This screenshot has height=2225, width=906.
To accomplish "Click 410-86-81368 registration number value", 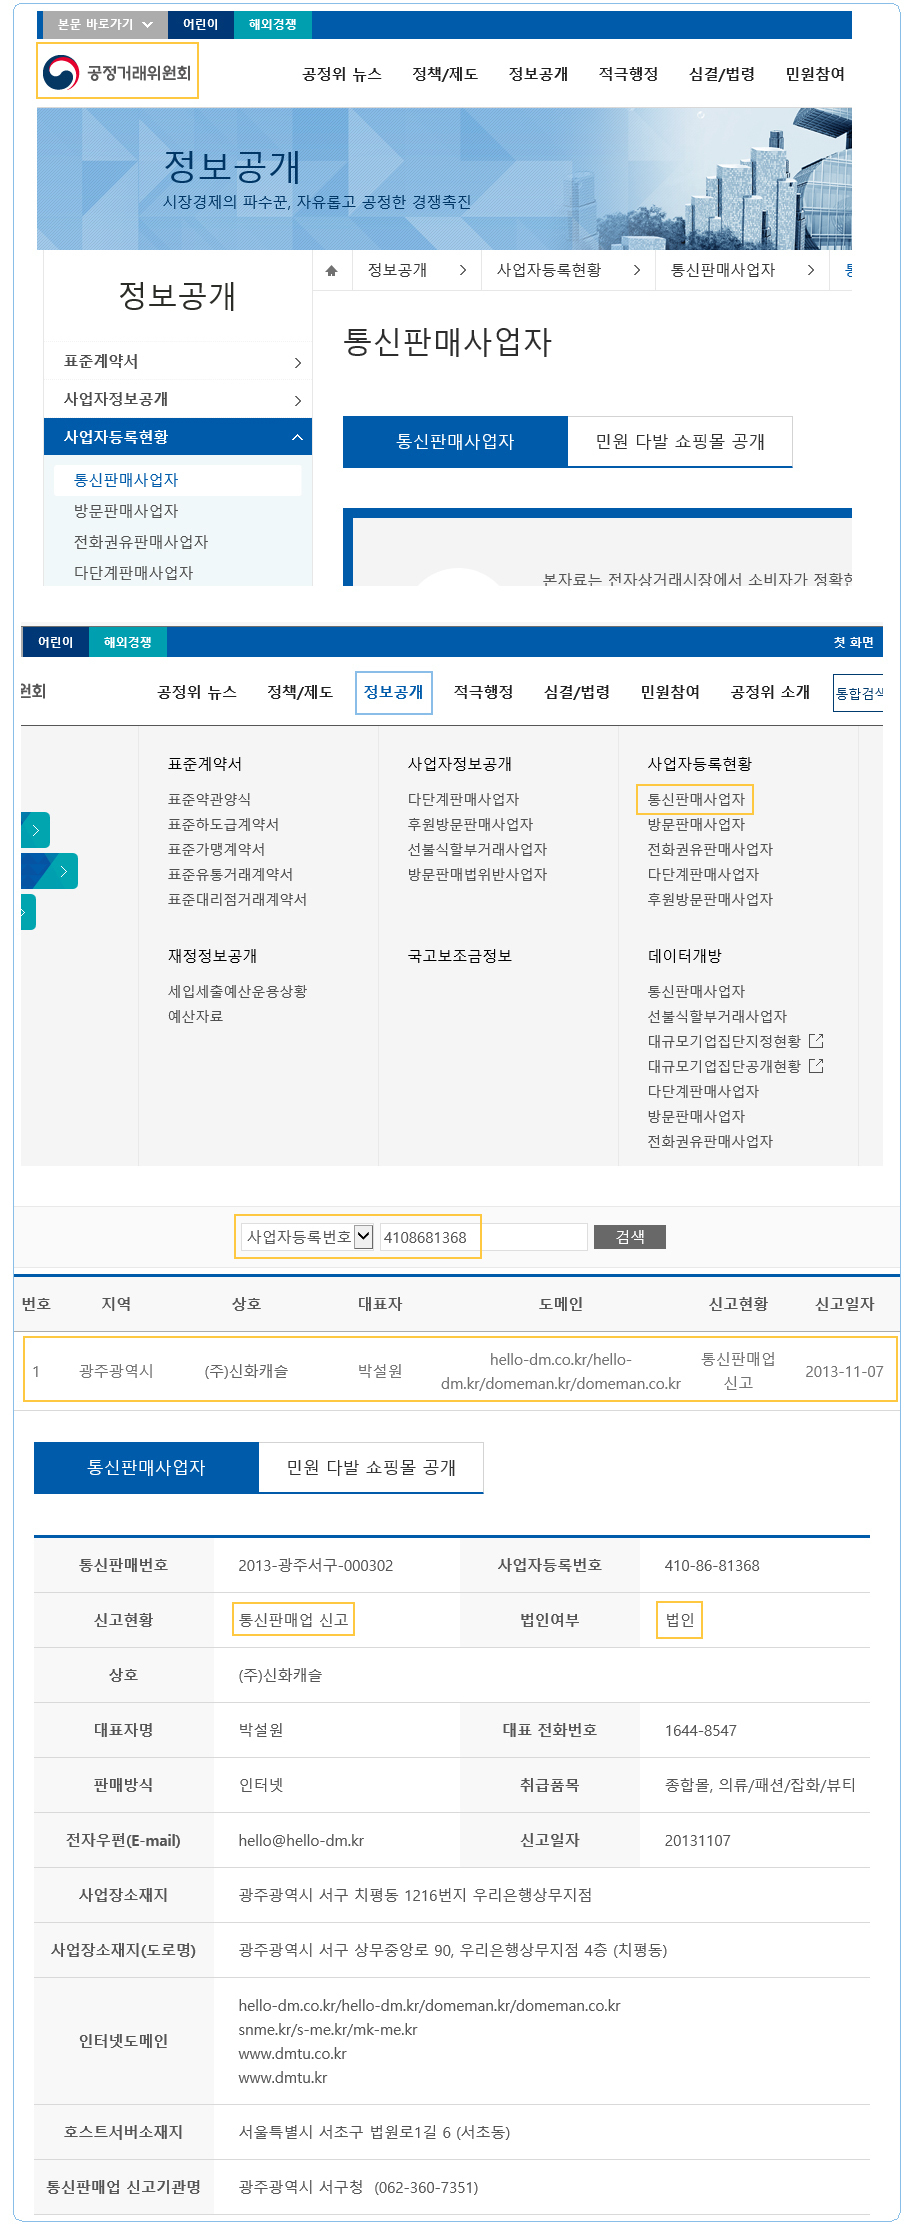I will point(712,1565).
